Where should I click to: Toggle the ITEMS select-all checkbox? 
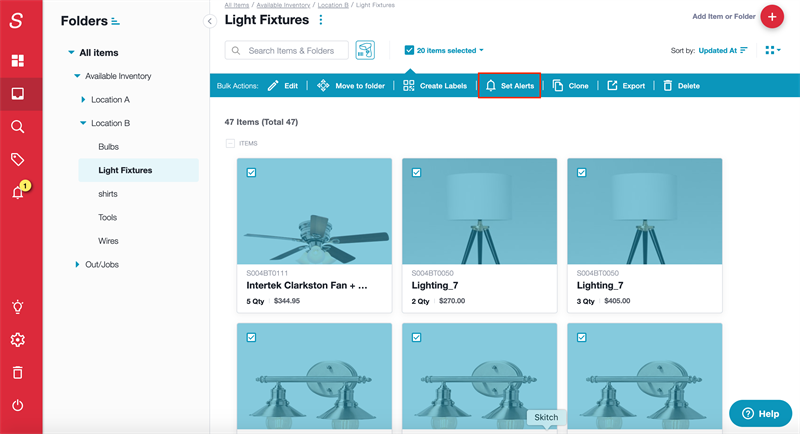[230, 143]
